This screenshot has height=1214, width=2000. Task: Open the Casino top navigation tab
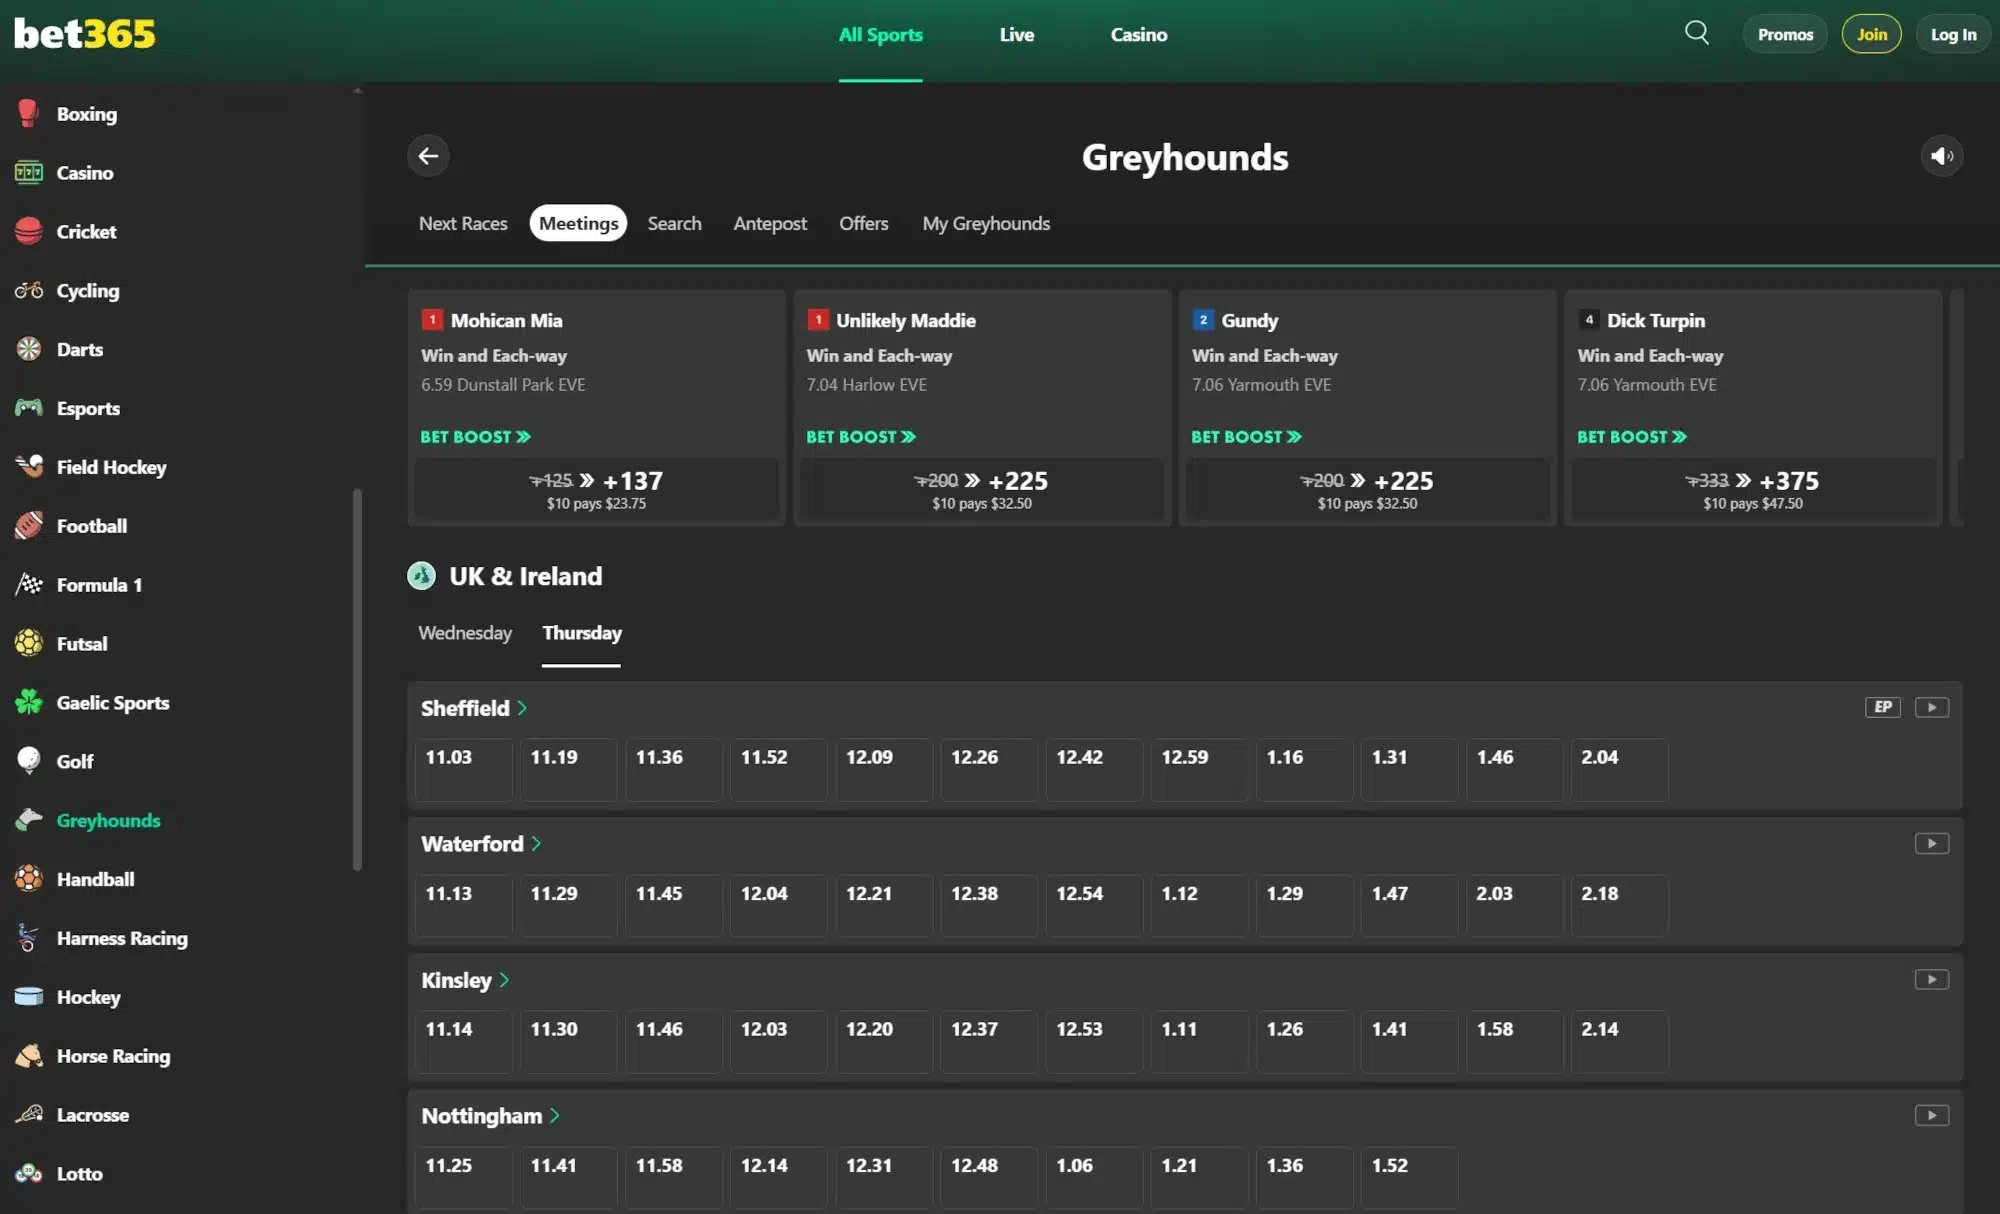coord(1138,35)
